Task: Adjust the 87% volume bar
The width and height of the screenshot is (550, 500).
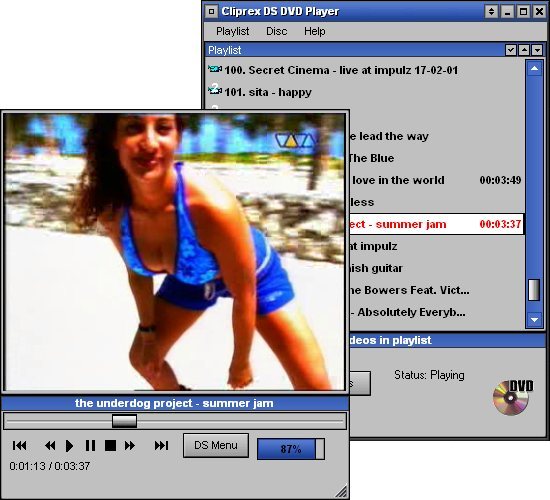Action: coord(291,449)
